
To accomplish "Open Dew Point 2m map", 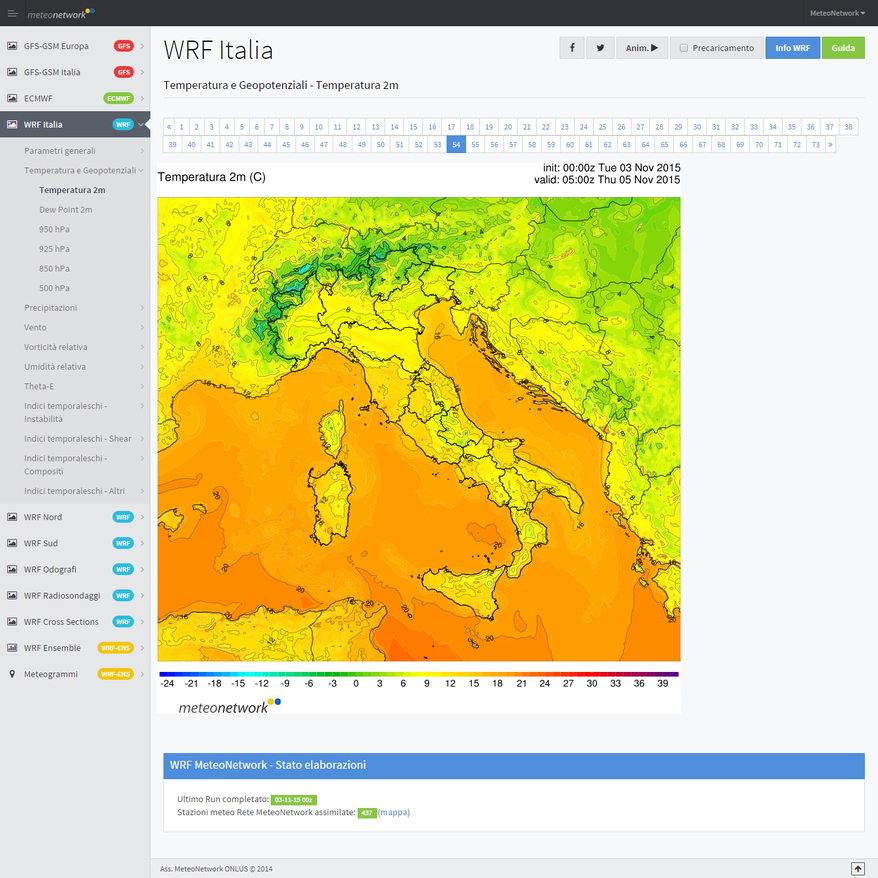I will pyautogui.click(x=66, y=209).
